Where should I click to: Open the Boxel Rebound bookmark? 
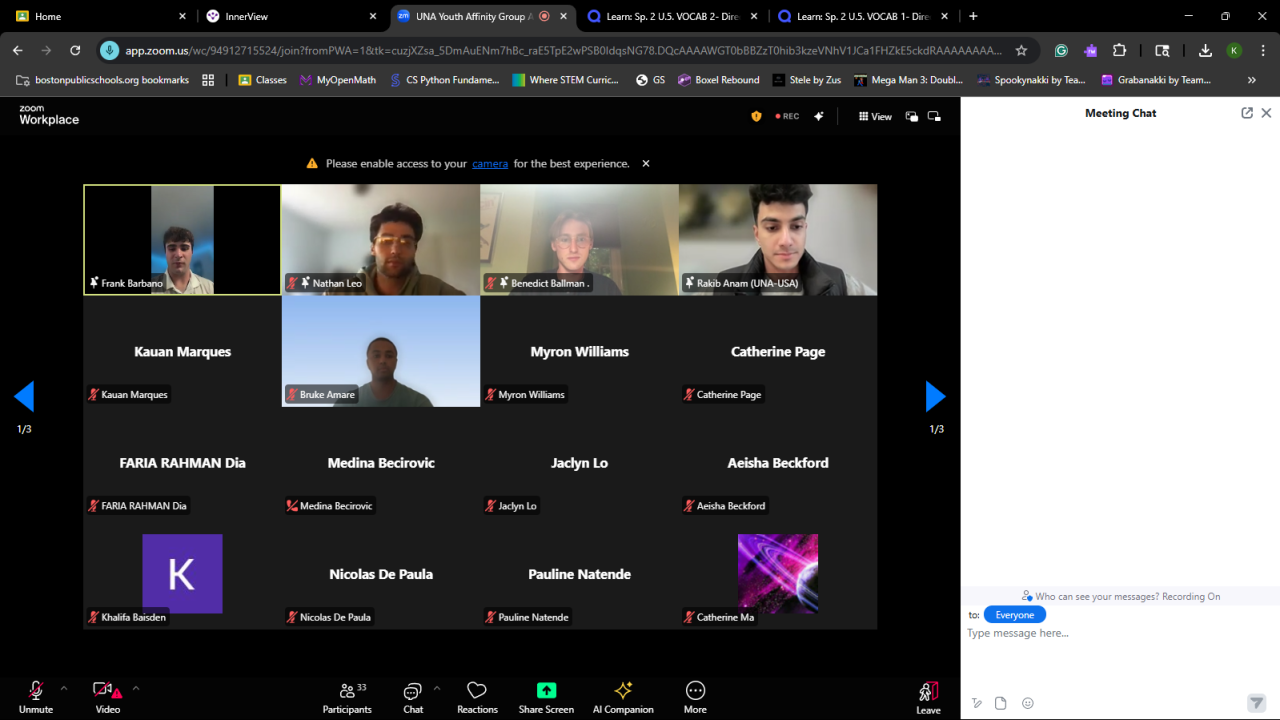(x=718, y=80)
